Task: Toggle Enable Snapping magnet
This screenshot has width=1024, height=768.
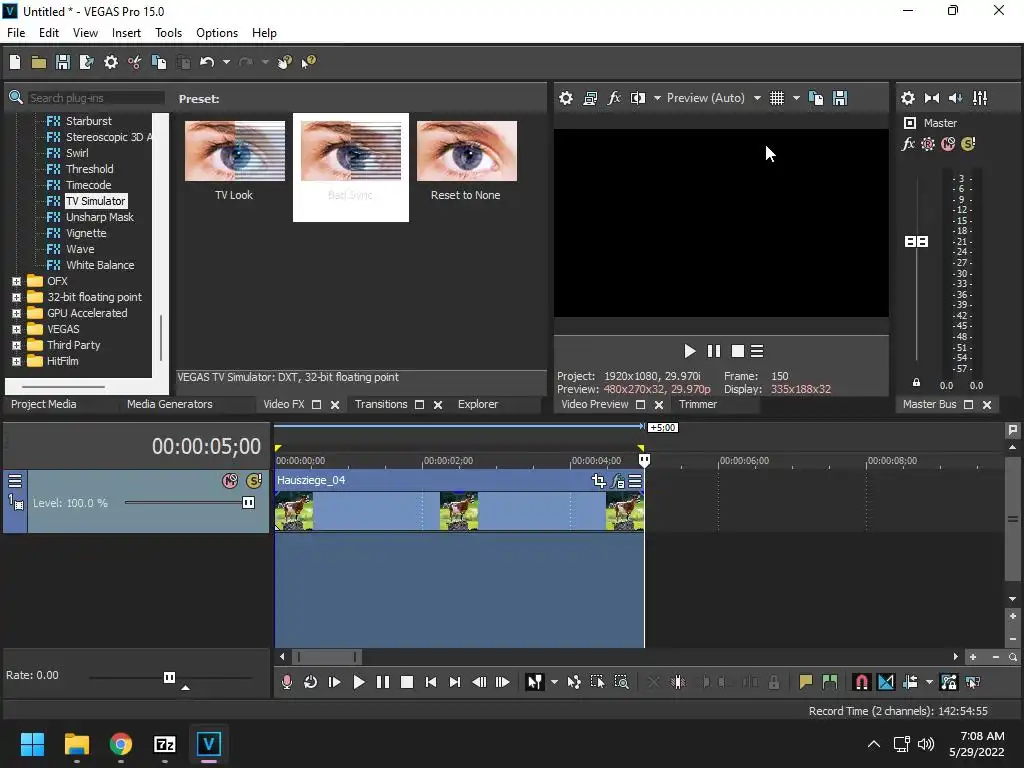Action: 861,682
